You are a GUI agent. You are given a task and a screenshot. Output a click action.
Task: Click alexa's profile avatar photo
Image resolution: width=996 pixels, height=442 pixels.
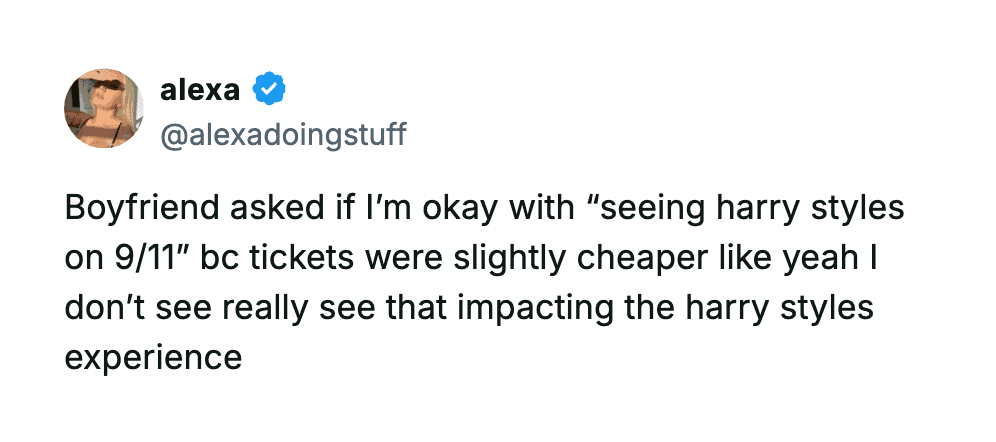(x=104, y=108)
